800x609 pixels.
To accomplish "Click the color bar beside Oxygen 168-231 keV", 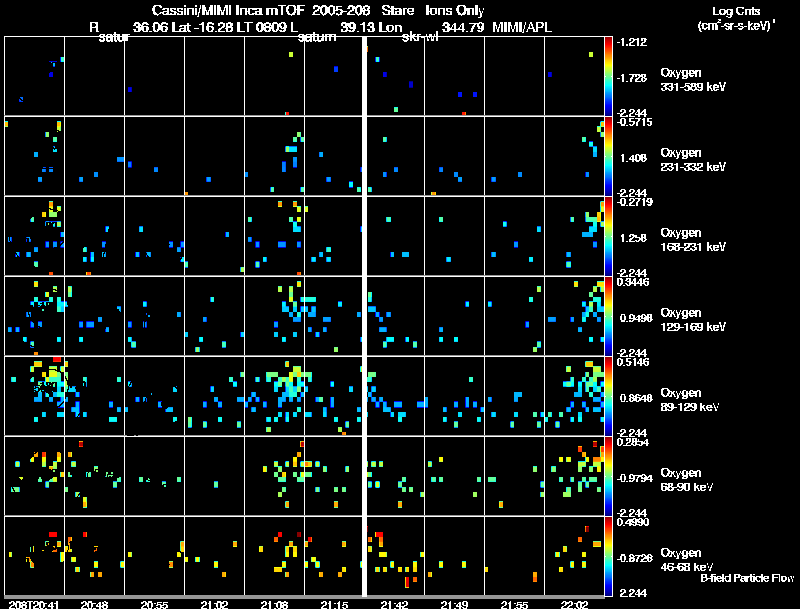I will pyautogui.click(x=608, y=236).
